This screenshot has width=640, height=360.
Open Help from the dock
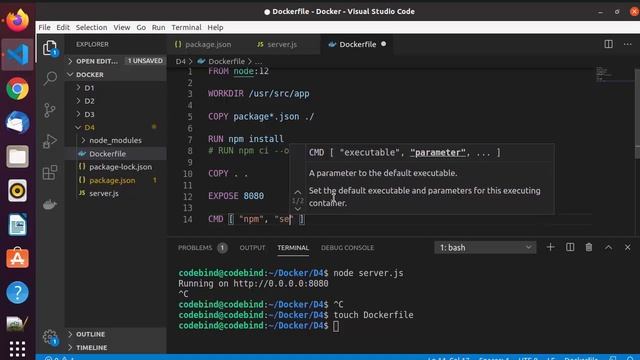coord(18,292)
